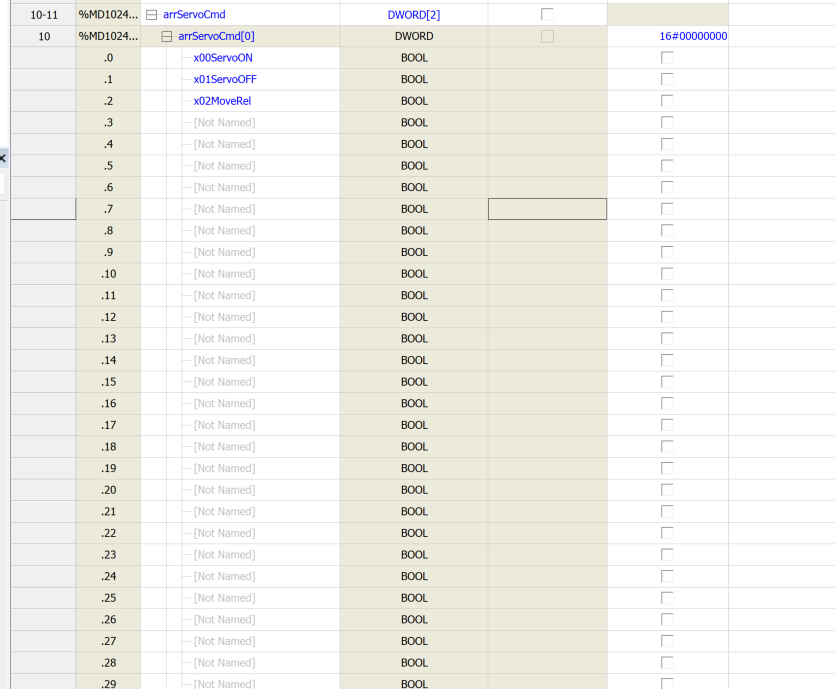
Task: Check the value box for bit .3
Action: [x=667, y=122]
